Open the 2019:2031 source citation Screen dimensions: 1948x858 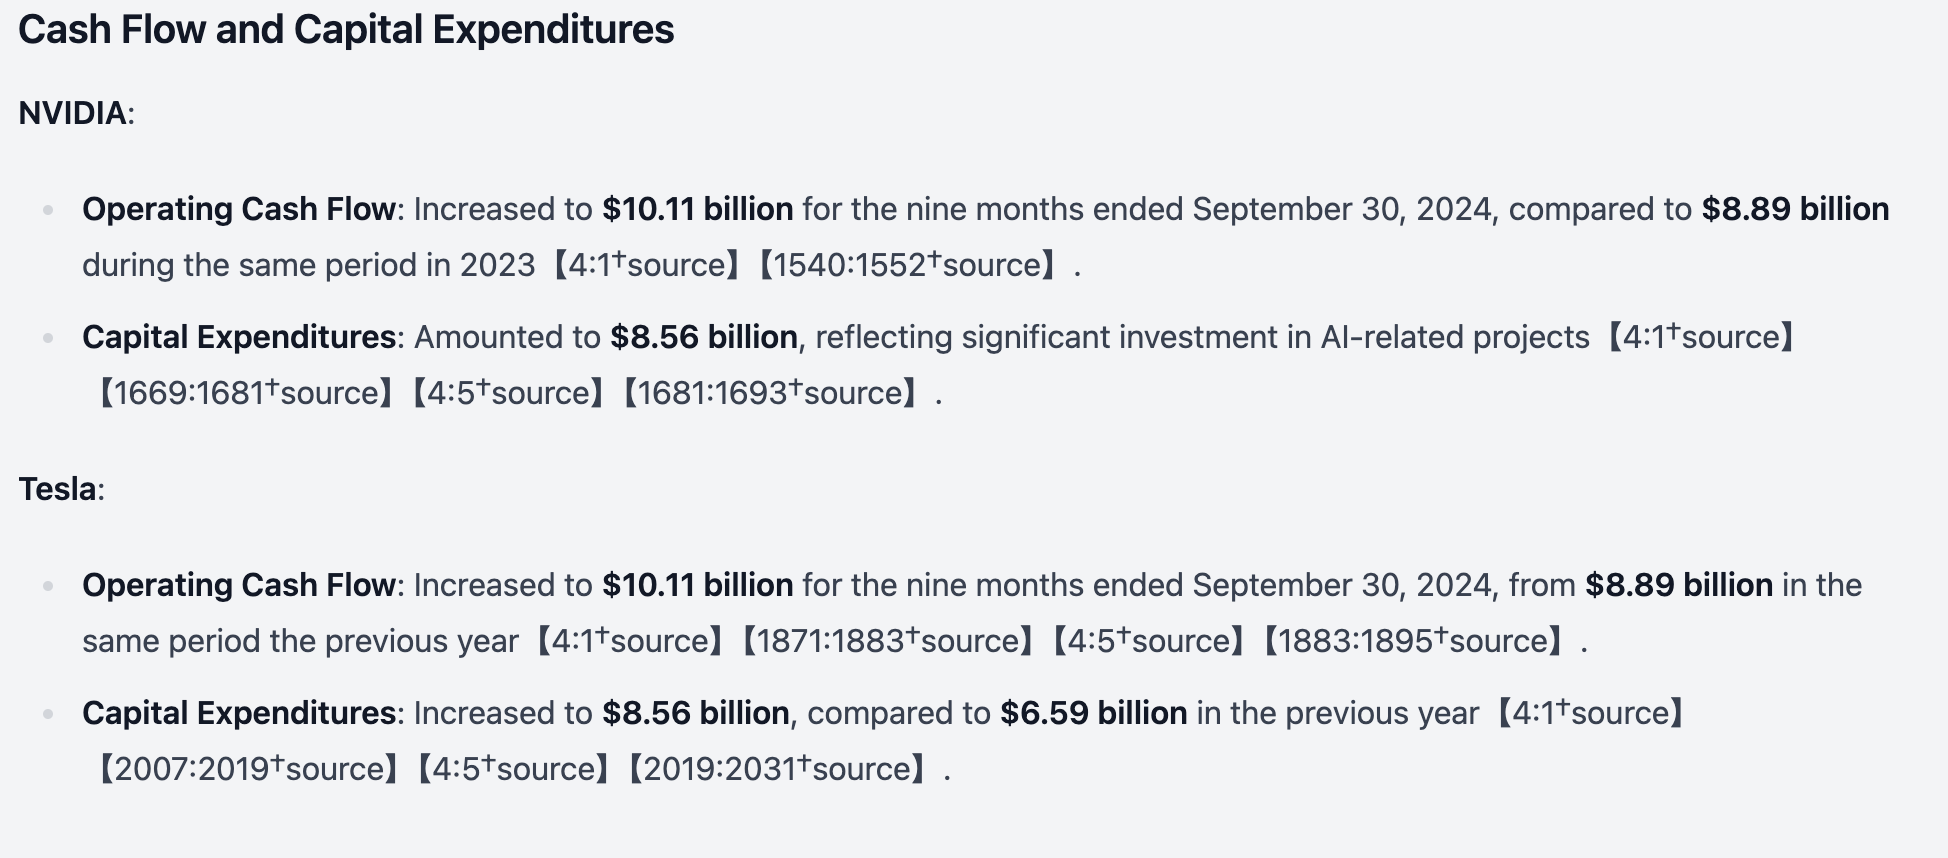click(x=777, y=769)
